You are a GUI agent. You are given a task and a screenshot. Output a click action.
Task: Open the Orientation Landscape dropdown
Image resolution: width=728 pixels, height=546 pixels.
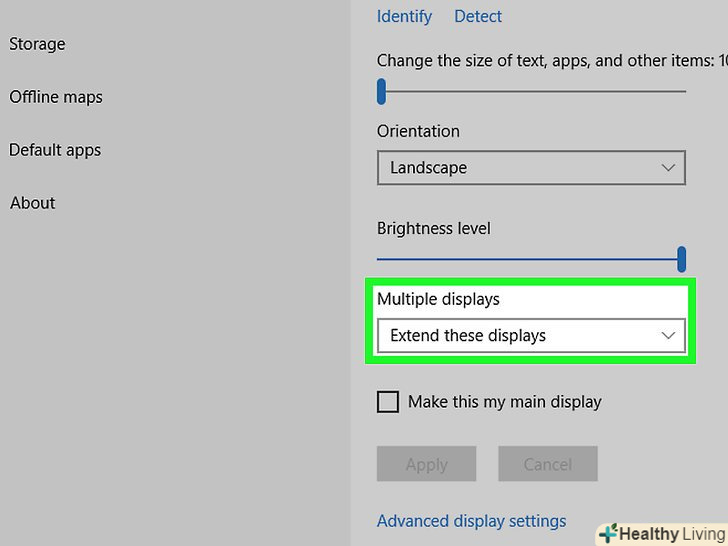[x=530, y=168]
